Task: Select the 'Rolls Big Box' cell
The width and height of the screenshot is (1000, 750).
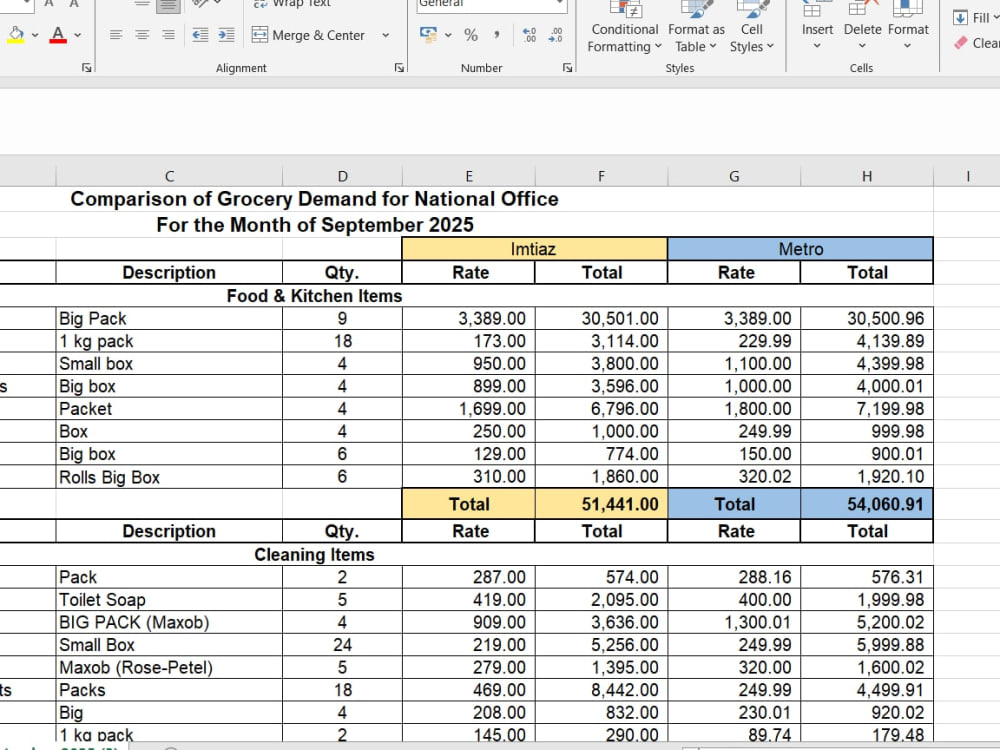Action: click(x=169, y=477)
